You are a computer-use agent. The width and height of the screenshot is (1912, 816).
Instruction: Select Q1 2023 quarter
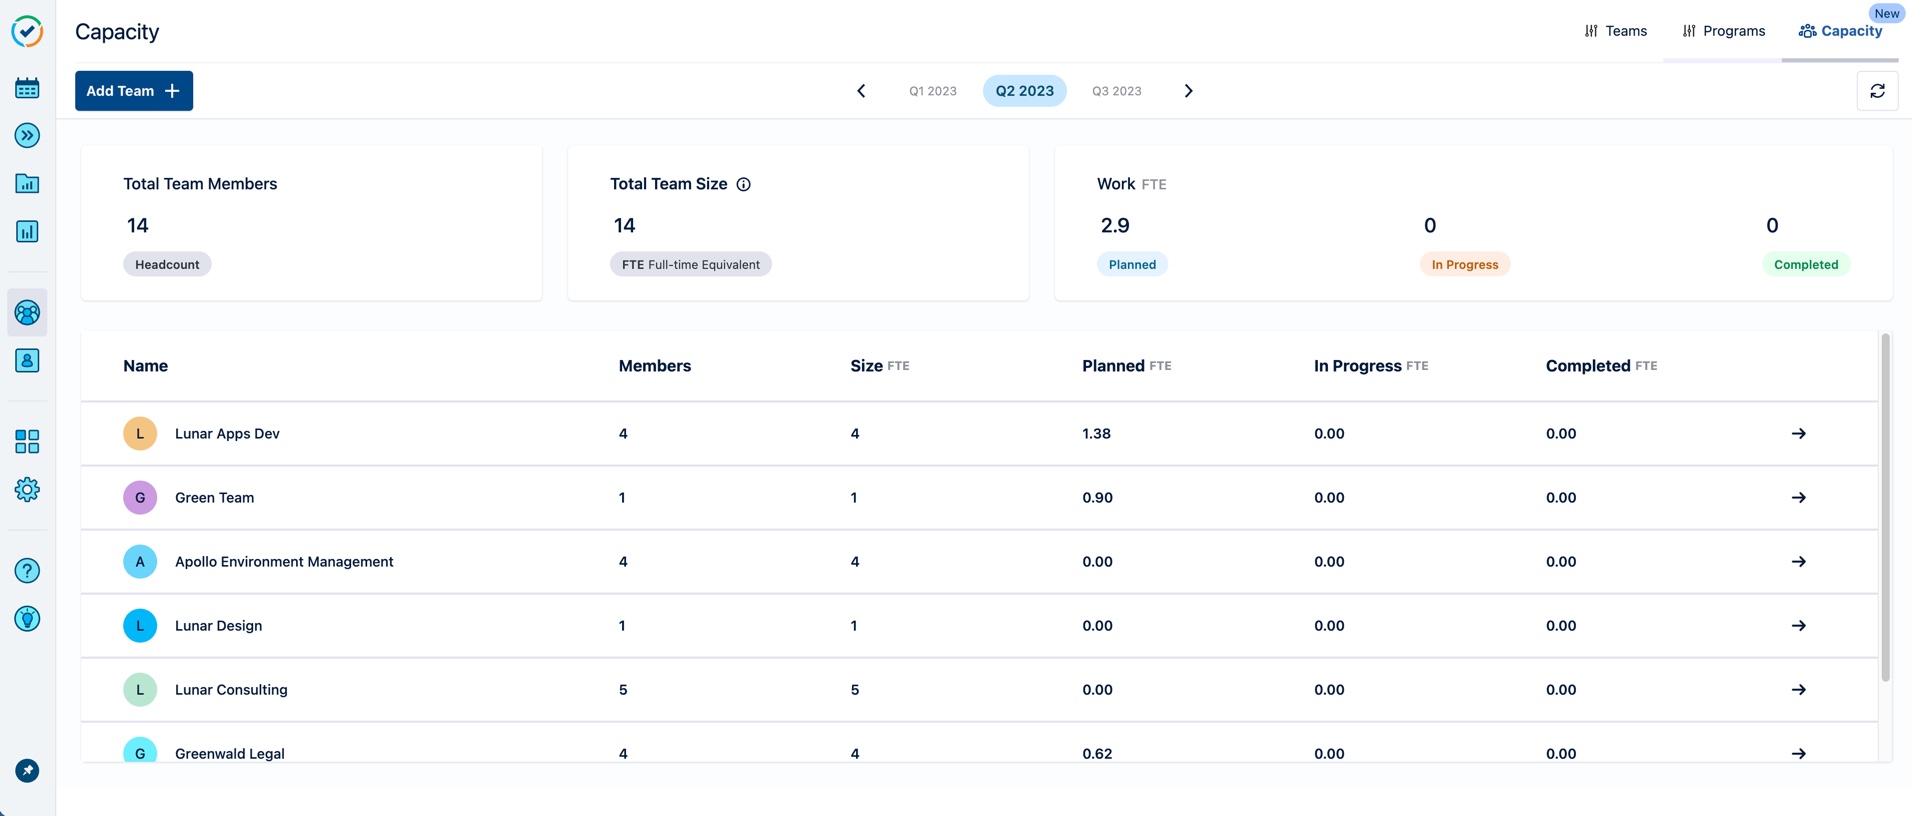pyautogui.click(x=932, y=91)
